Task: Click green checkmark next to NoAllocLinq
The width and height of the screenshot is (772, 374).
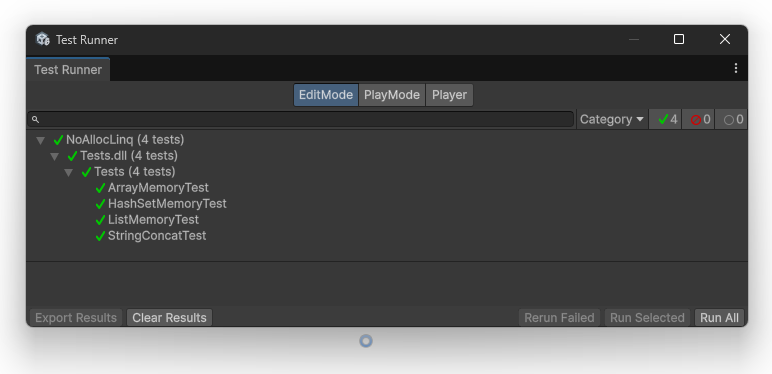Action: tap(59, 140)
